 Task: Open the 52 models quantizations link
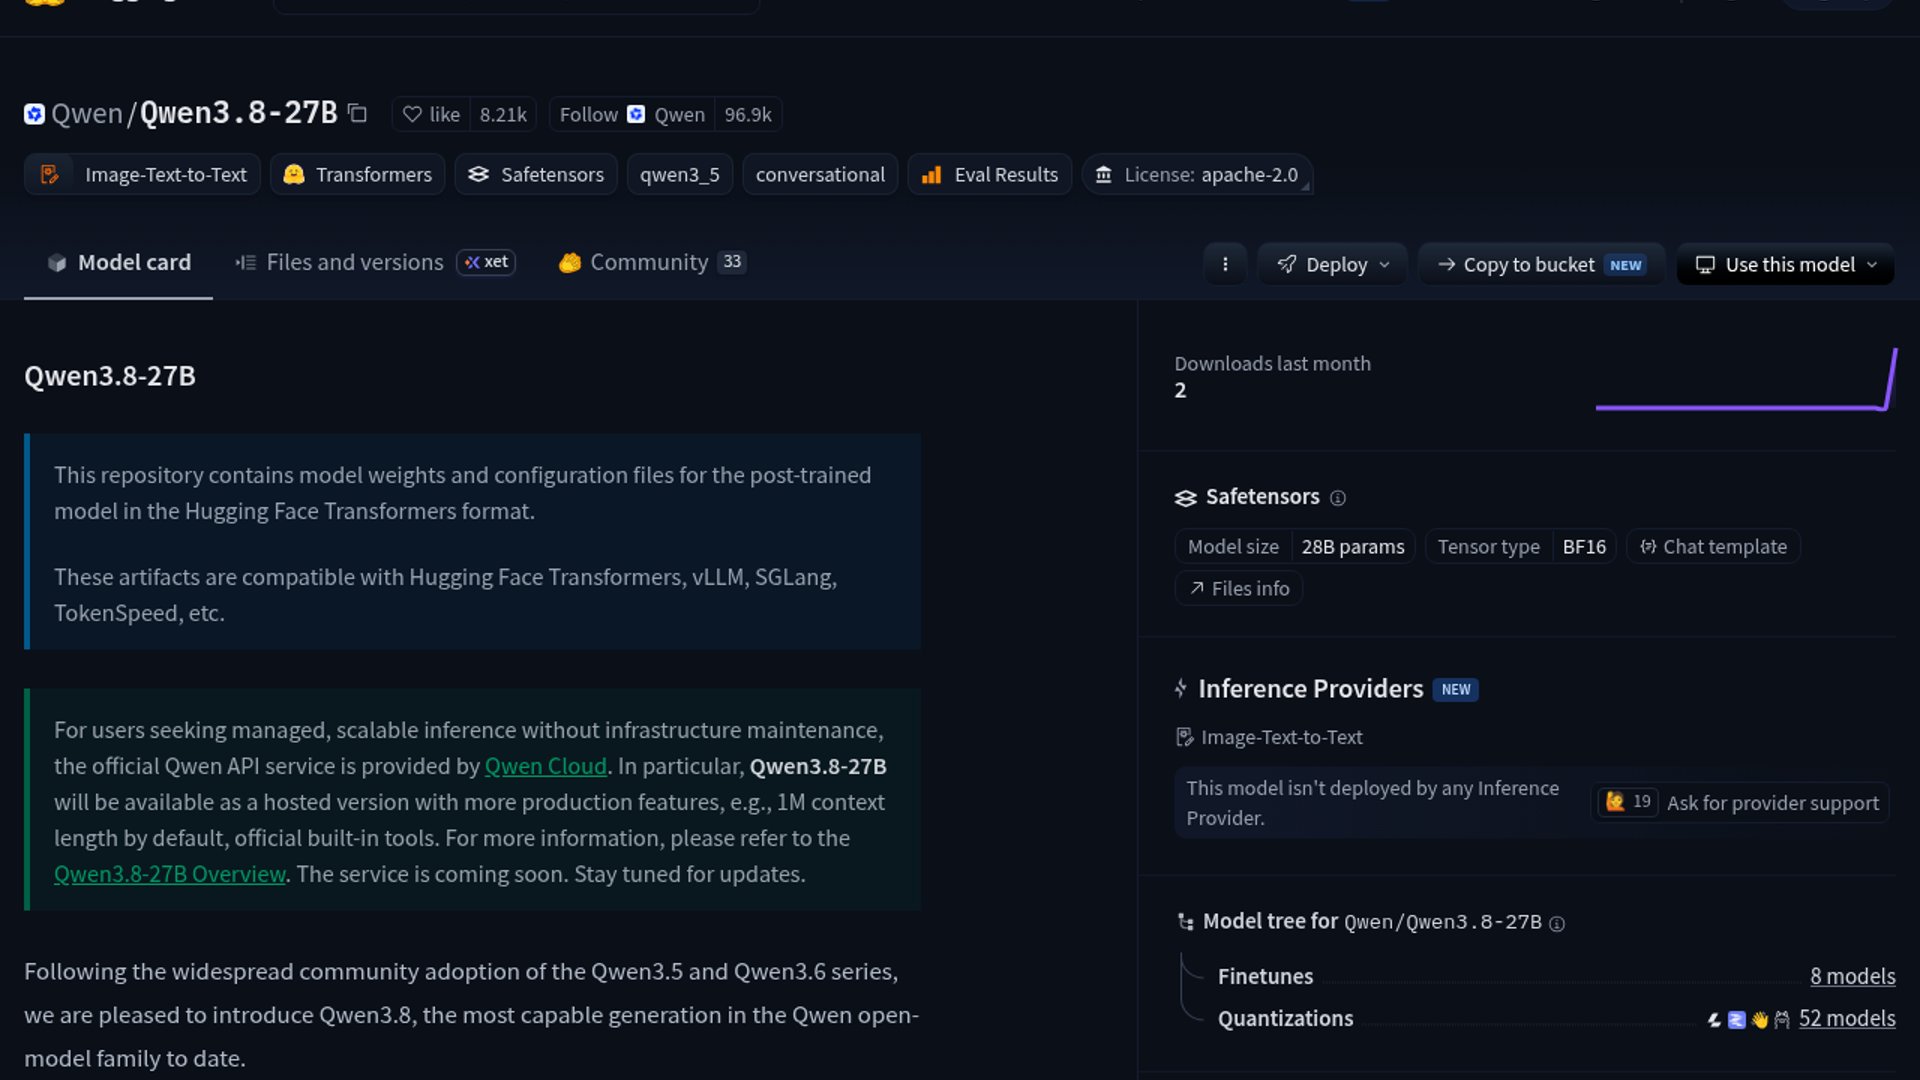click(1847, 1019)
